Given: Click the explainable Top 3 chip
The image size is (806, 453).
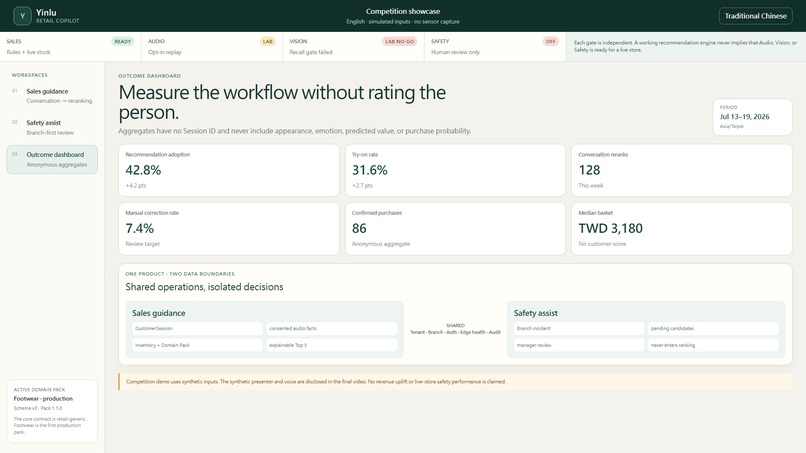Looking at the screenshot, I should click(332, 345).
